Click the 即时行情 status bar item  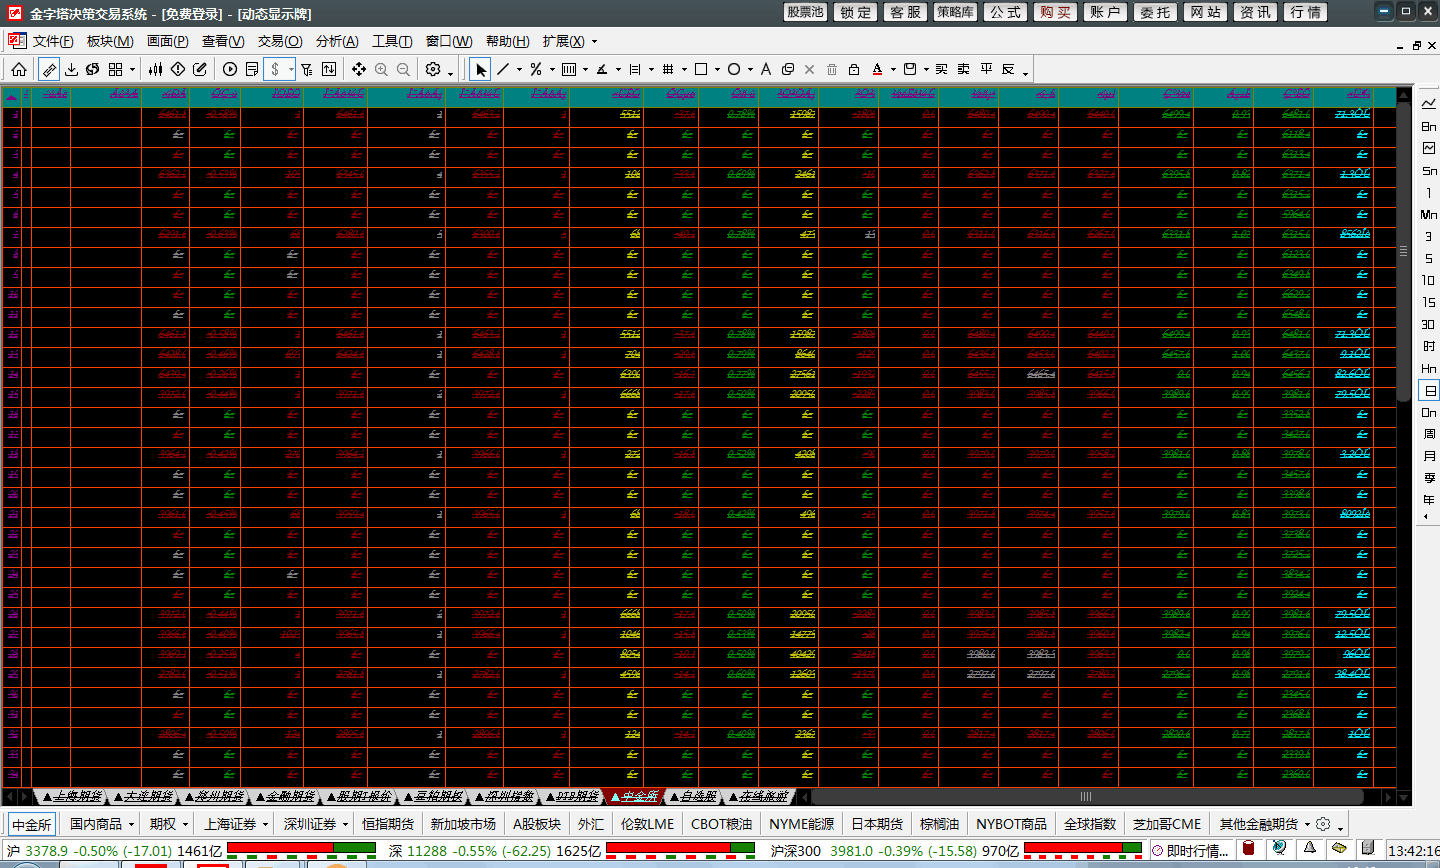click(1191, 851)
